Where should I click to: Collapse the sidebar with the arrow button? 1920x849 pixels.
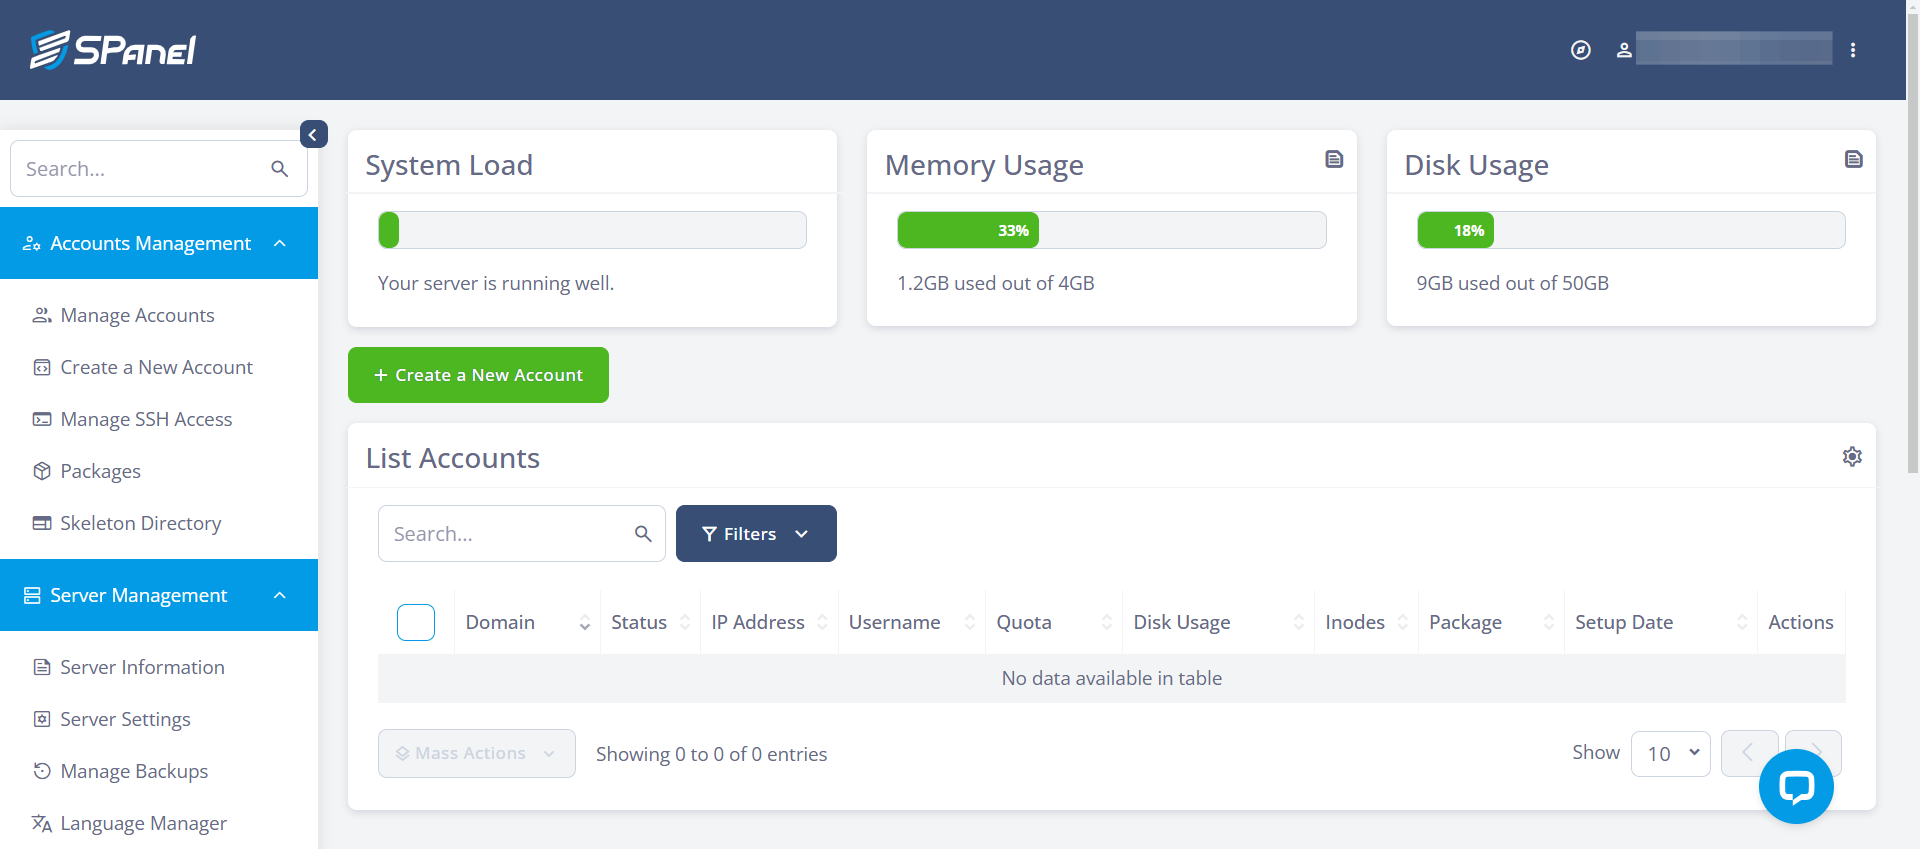[314, 134]
